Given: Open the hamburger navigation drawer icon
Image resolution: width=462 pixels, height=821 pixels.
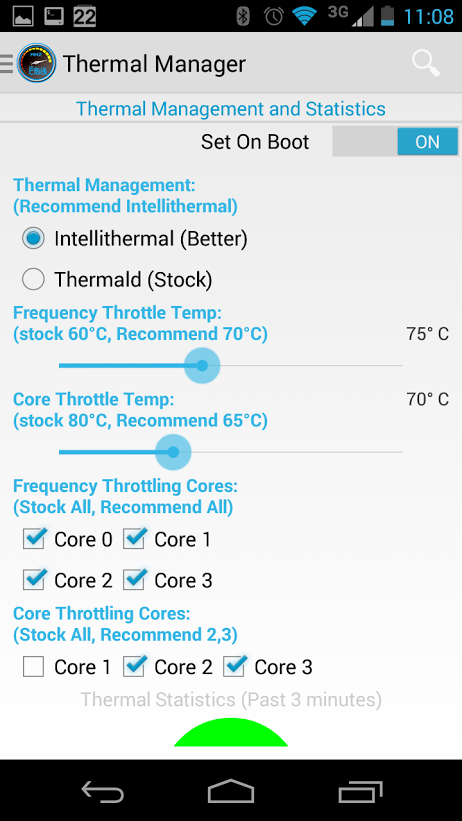Looking at the screenshot, I should 6,63.
